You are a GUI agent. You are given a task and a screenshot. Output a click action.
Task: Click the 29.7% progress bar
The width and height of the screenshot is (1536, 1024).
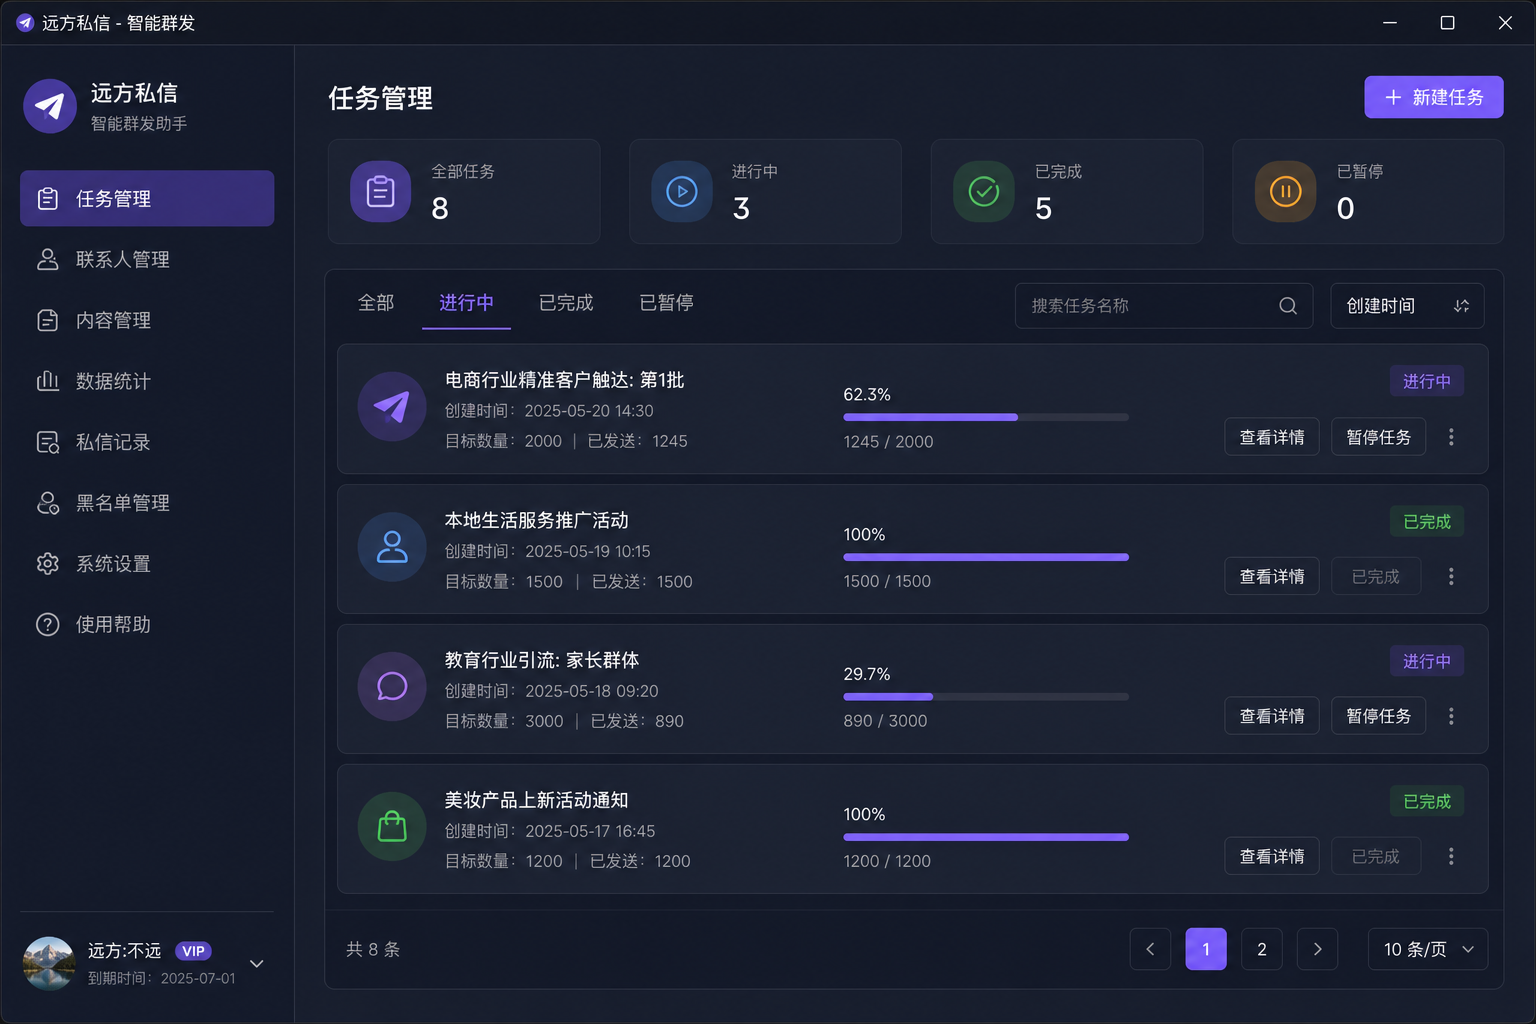pyautogui.click(x=986, y=697)
